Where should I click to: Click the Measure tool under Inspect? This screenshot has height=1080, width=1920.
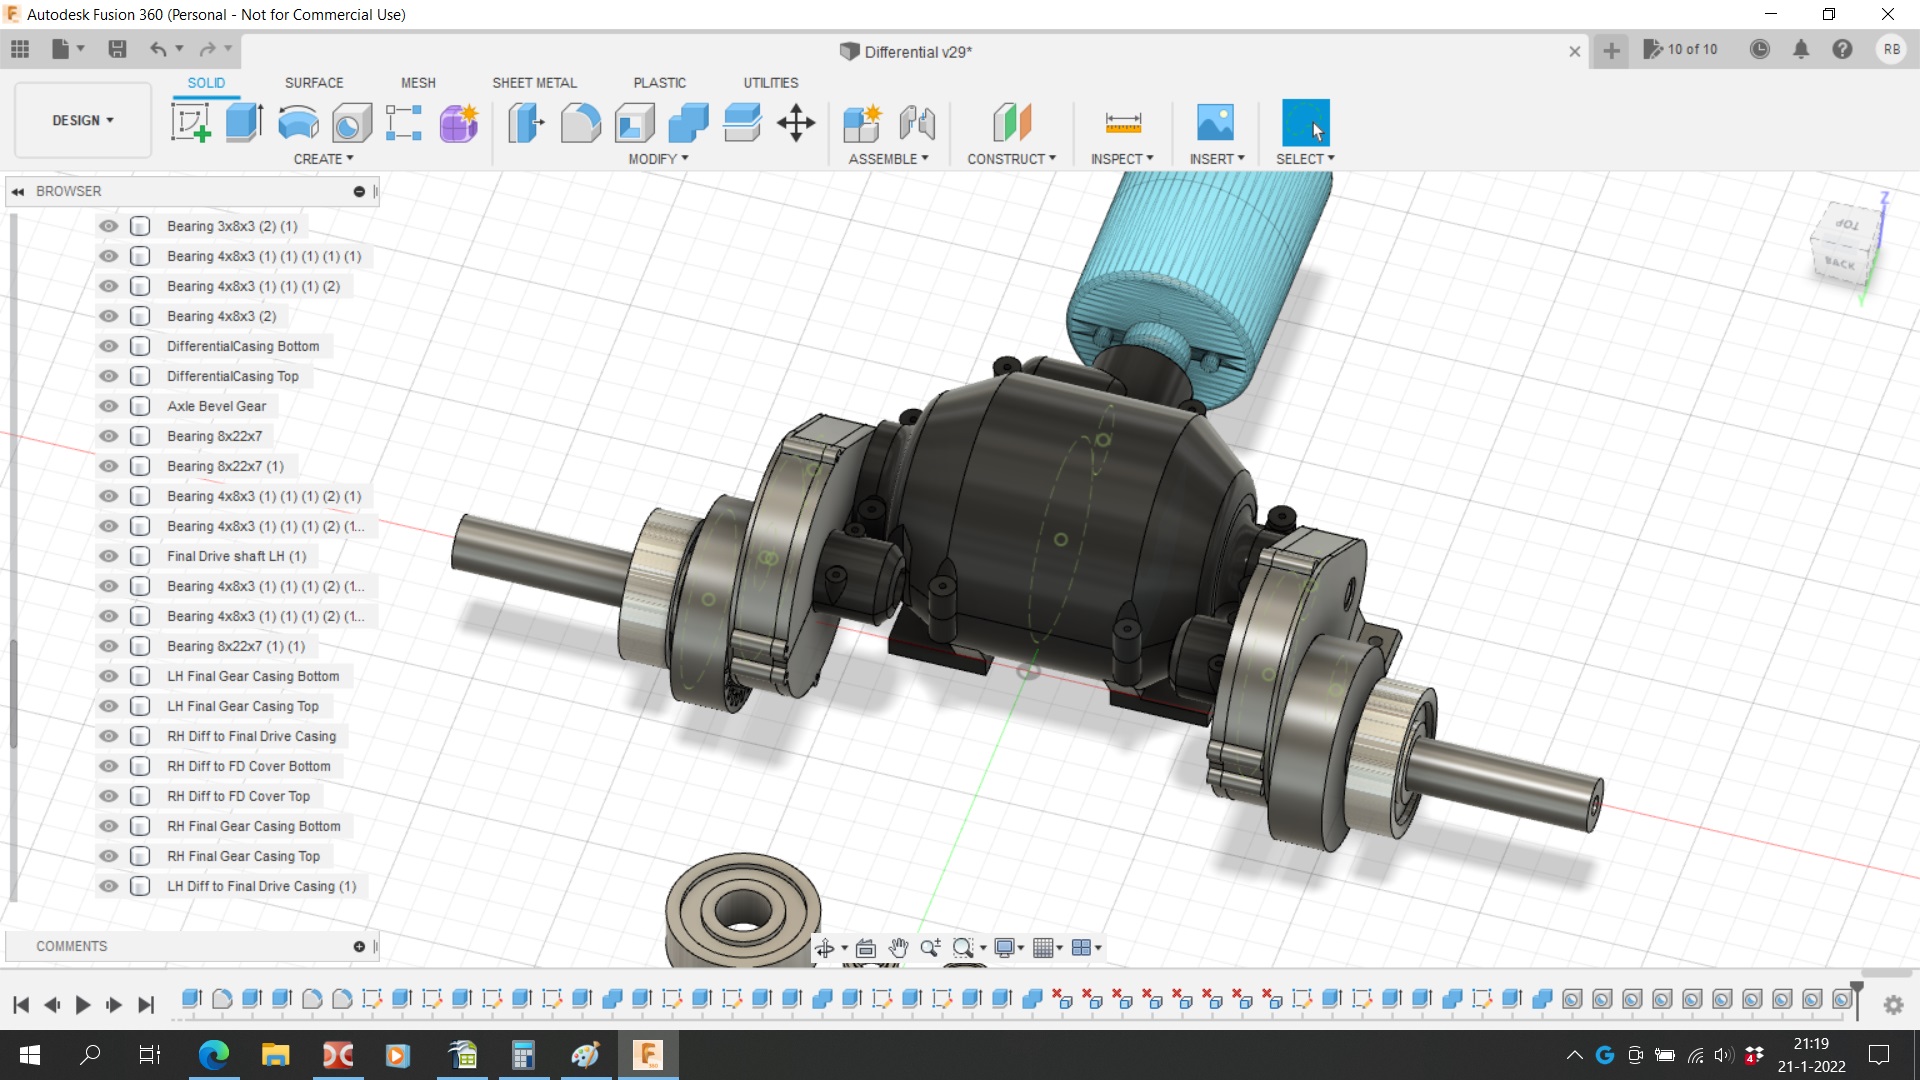[x=1122, y=123]
